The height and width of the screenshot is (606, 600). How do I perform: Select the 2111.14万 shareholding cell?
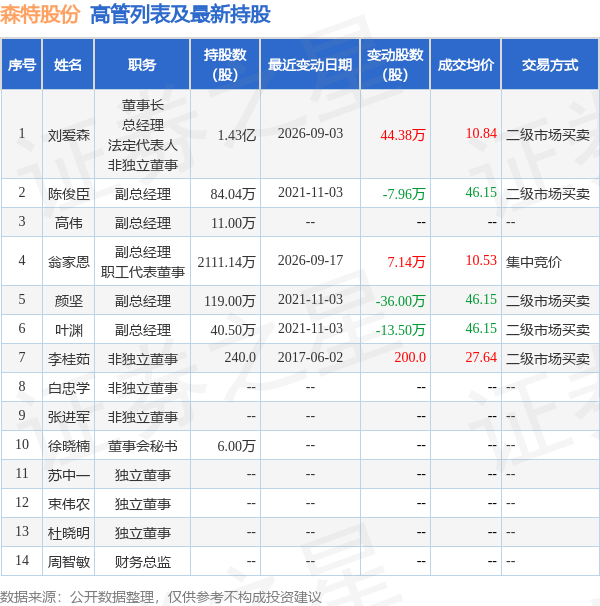(x=227, y=262)
